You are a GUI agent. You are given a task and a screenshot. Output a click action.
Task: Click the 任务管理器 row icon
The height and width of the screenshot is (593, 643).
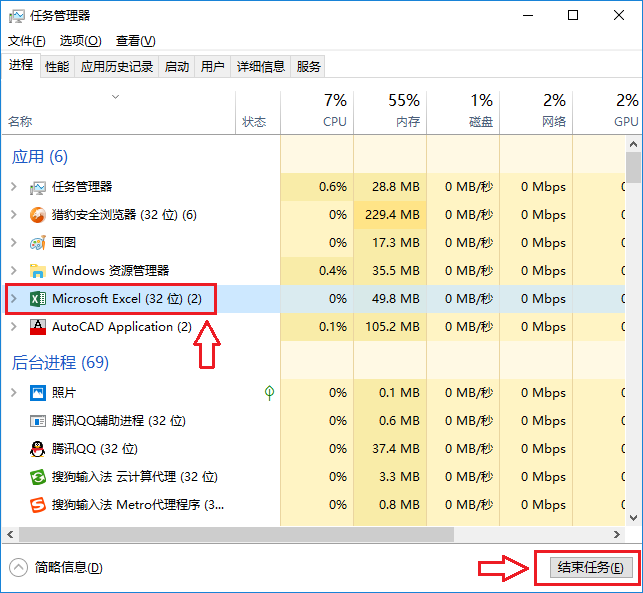coord(38,187)
